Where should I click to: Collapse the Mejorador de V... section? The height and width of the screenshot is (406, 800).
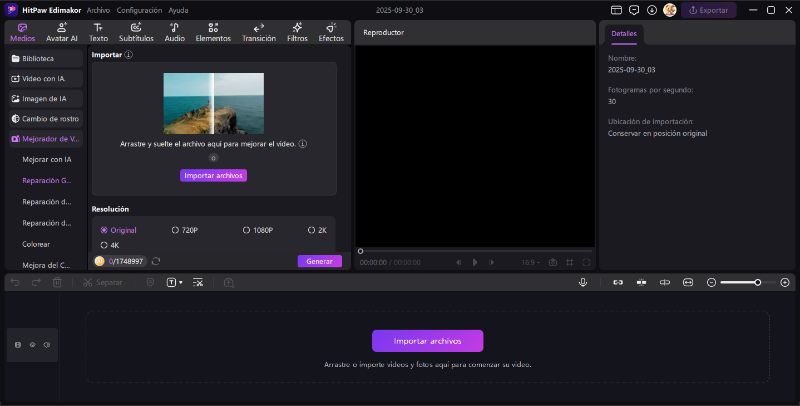pyautogui.click(x=44, y=139)
